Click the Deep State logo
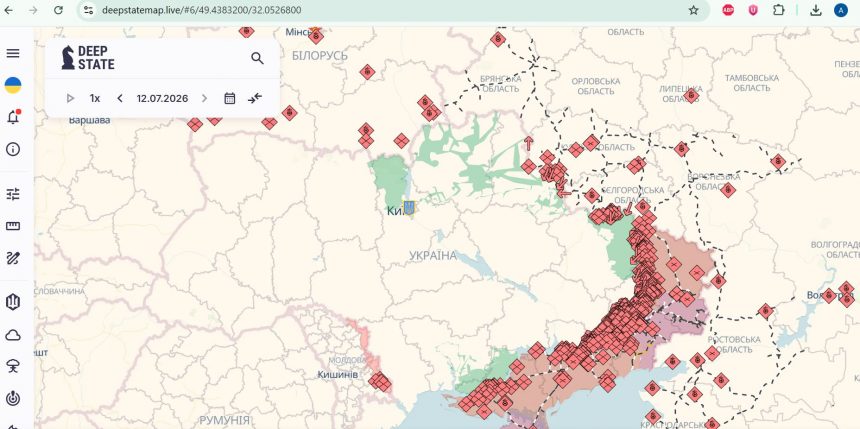Screen dimensions: 860x429 tap(88, 58)
